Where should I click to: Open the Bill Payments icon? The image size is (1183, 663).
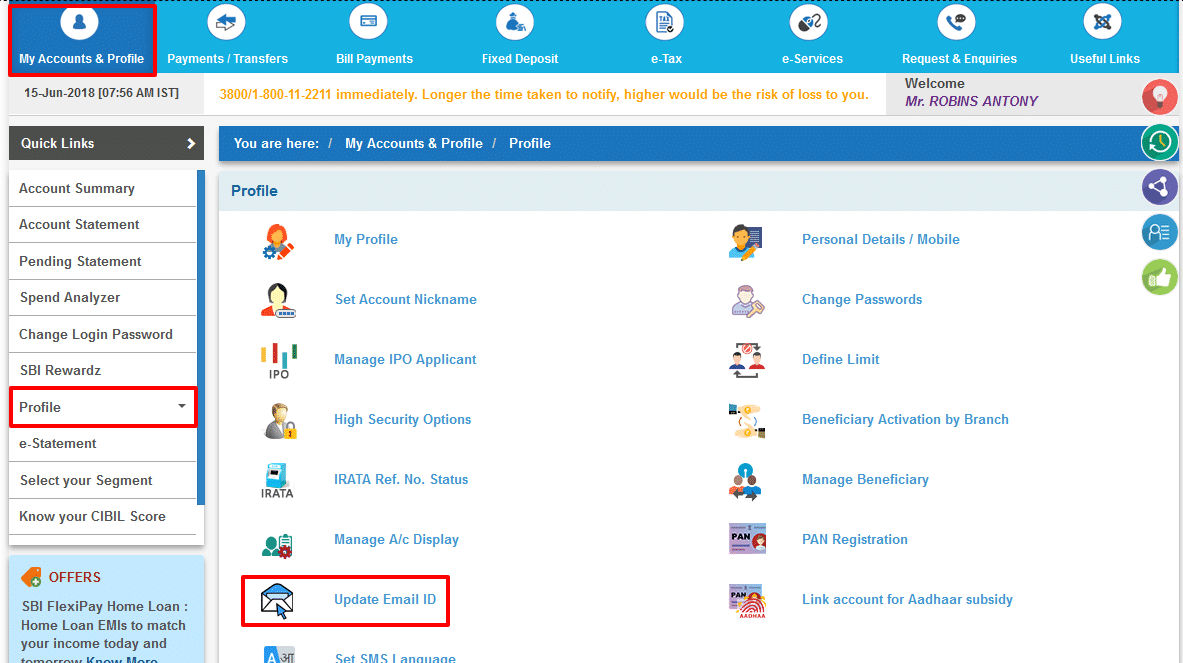pyautogui.click(x=368, y=23)
